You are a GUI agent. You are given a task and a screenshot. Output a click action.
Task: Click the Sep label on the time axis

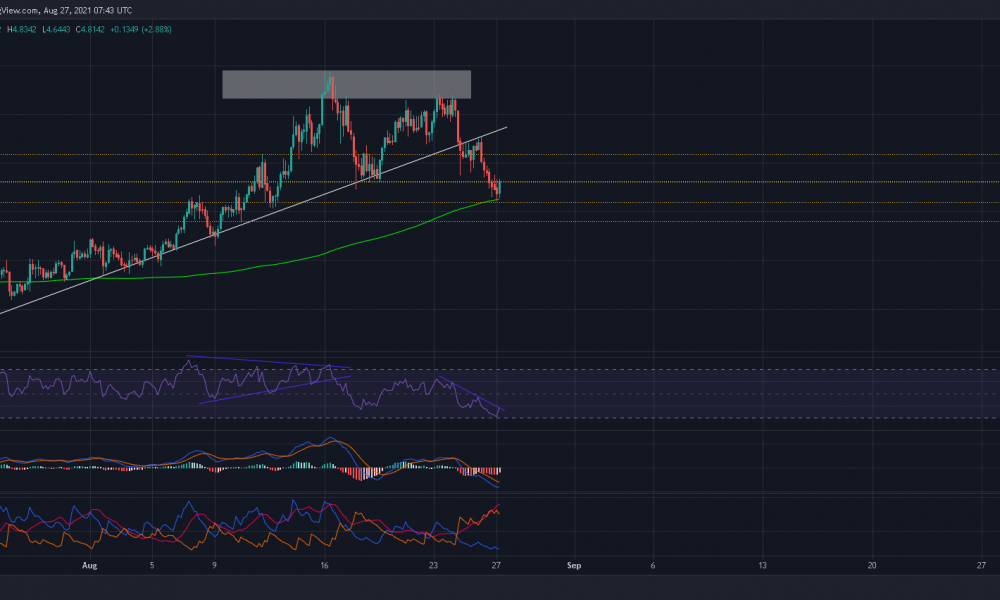point(574,565)
